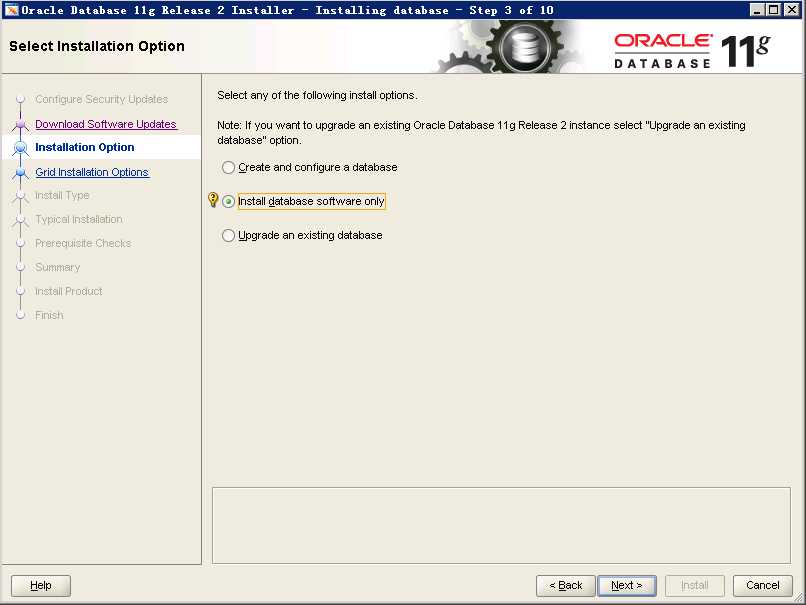
Task: Click the installer icon in title bar
Action: click(x=11, y=10)
